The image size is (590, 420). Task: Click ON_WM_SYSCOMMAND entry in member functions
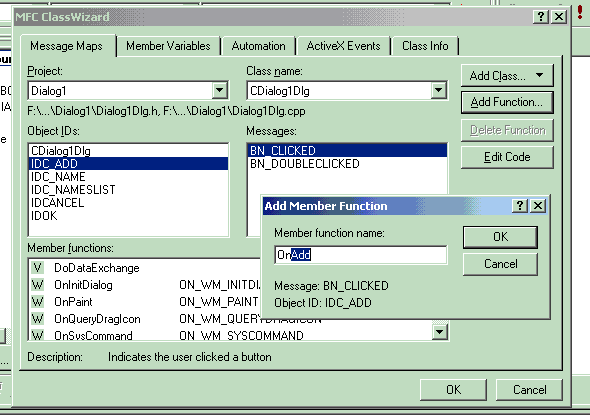click(x=241, y=335)
